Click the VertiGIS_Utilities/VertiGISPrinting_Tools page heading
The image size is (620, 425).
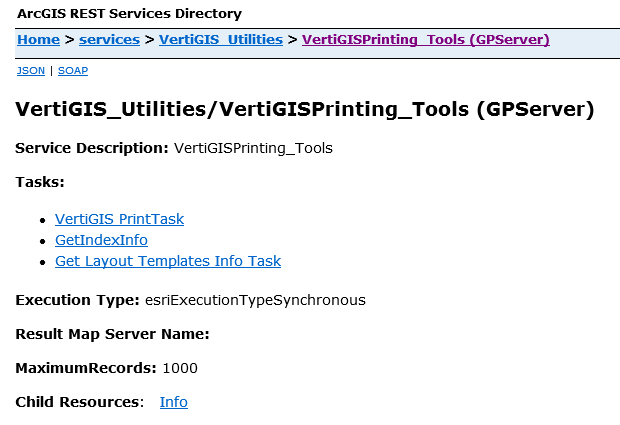click(x=305, y=109)
